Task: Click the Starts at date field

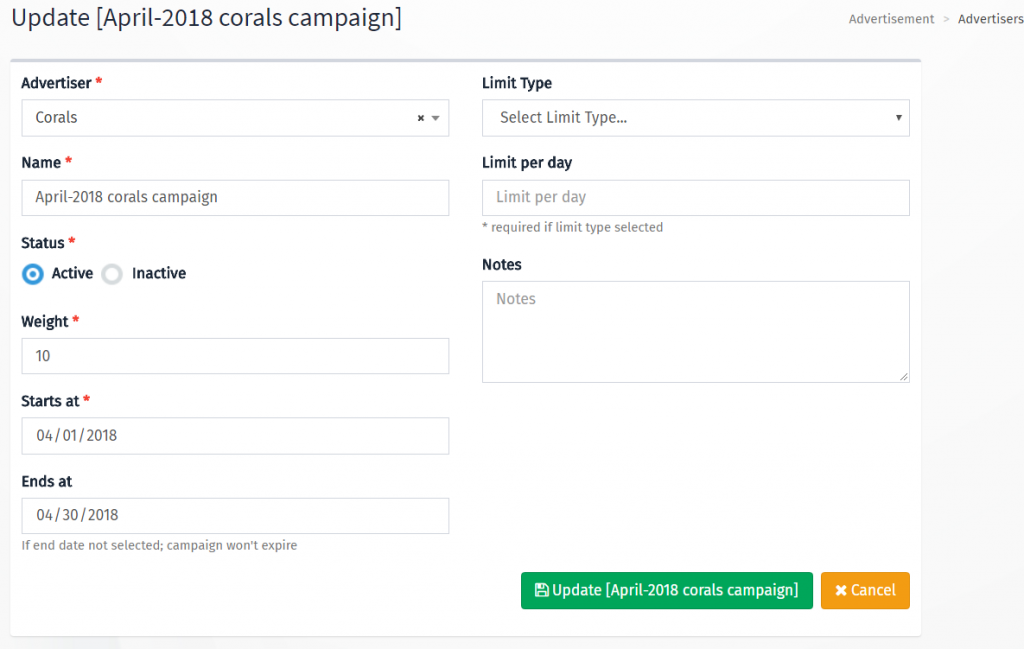Action: pyautogui.click(x=235, y=435)
